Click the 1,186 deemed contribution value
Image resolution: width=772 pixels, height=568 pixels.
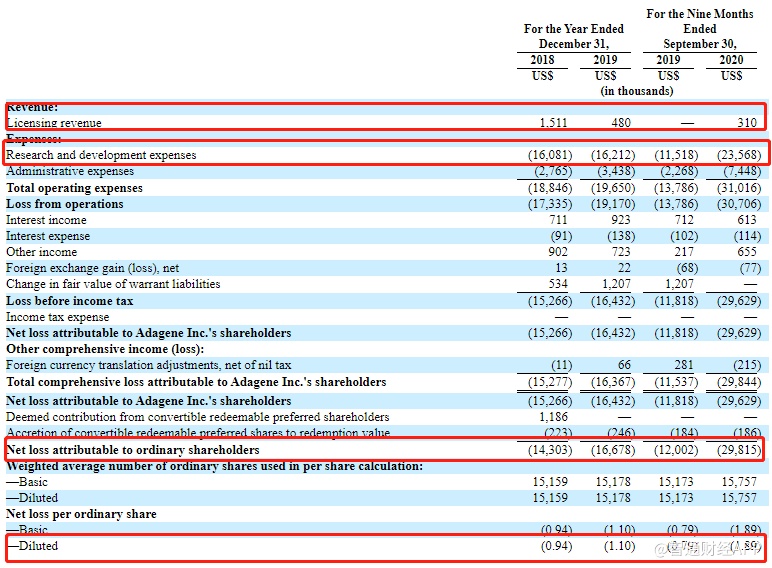[x=553, y=417]
